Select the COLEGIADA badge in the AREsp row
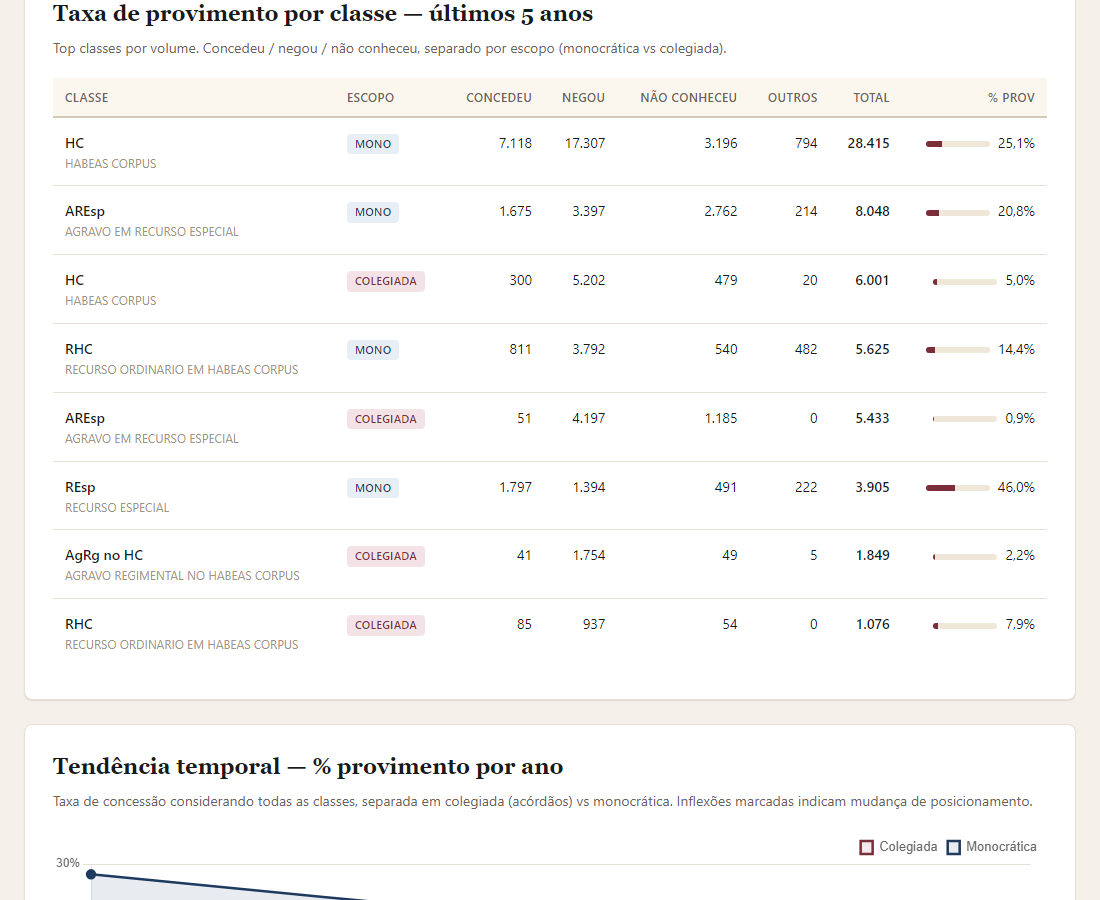This screenshot has width=1100, height=900. tap(385, 419)
